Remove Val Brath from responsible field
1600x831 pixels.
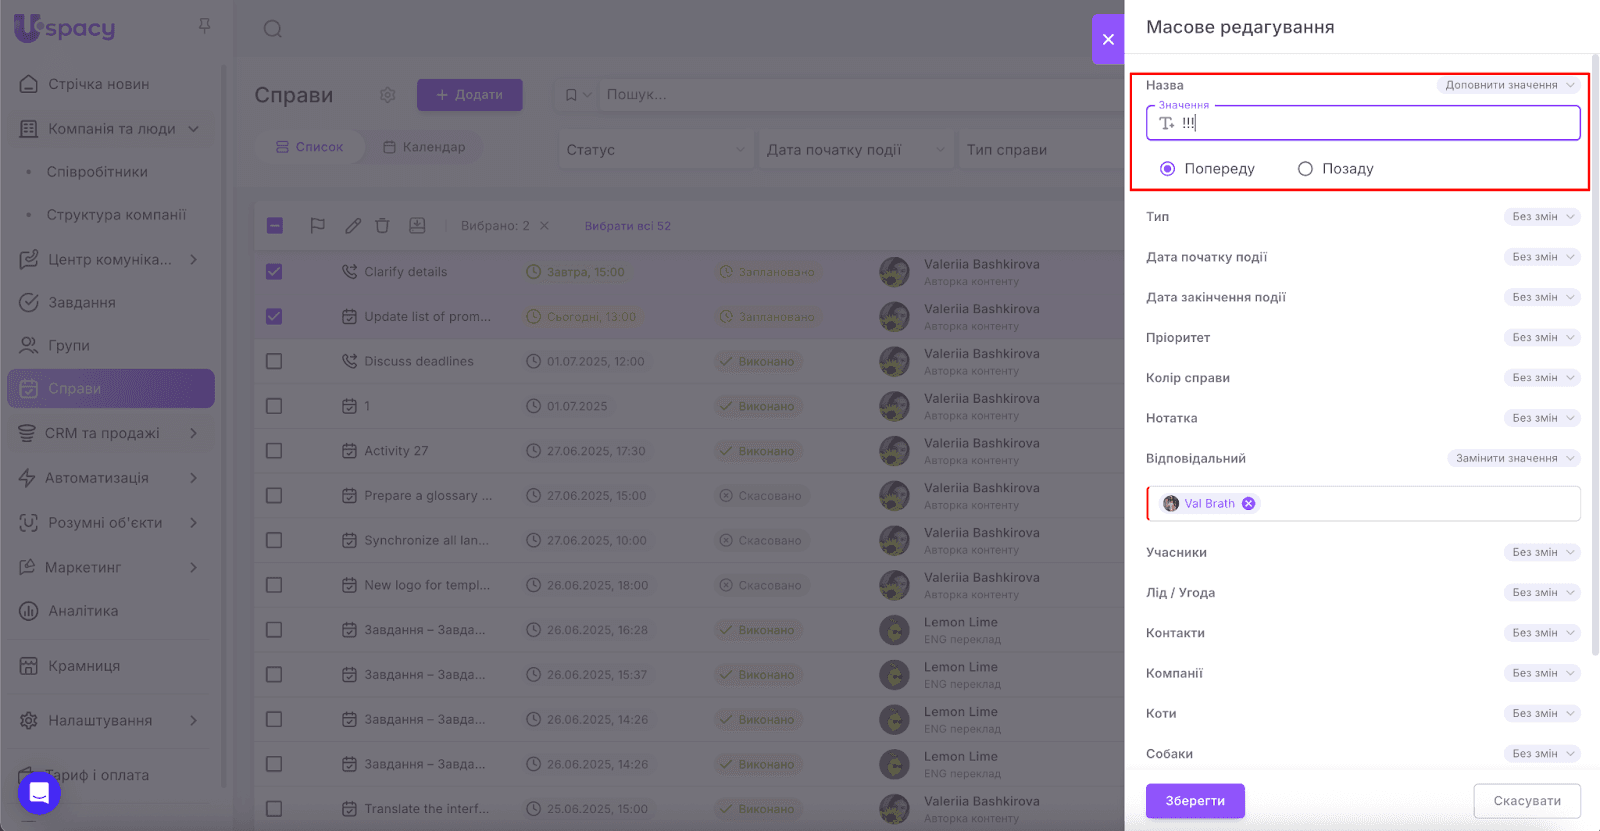[x=1248, y=504]
